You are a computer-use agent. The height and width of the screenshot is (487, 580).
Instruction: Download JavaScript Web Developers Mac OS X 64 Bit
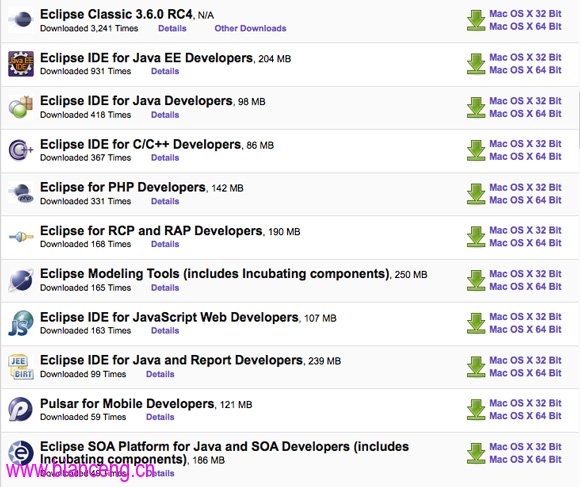(x=525, y=330)
